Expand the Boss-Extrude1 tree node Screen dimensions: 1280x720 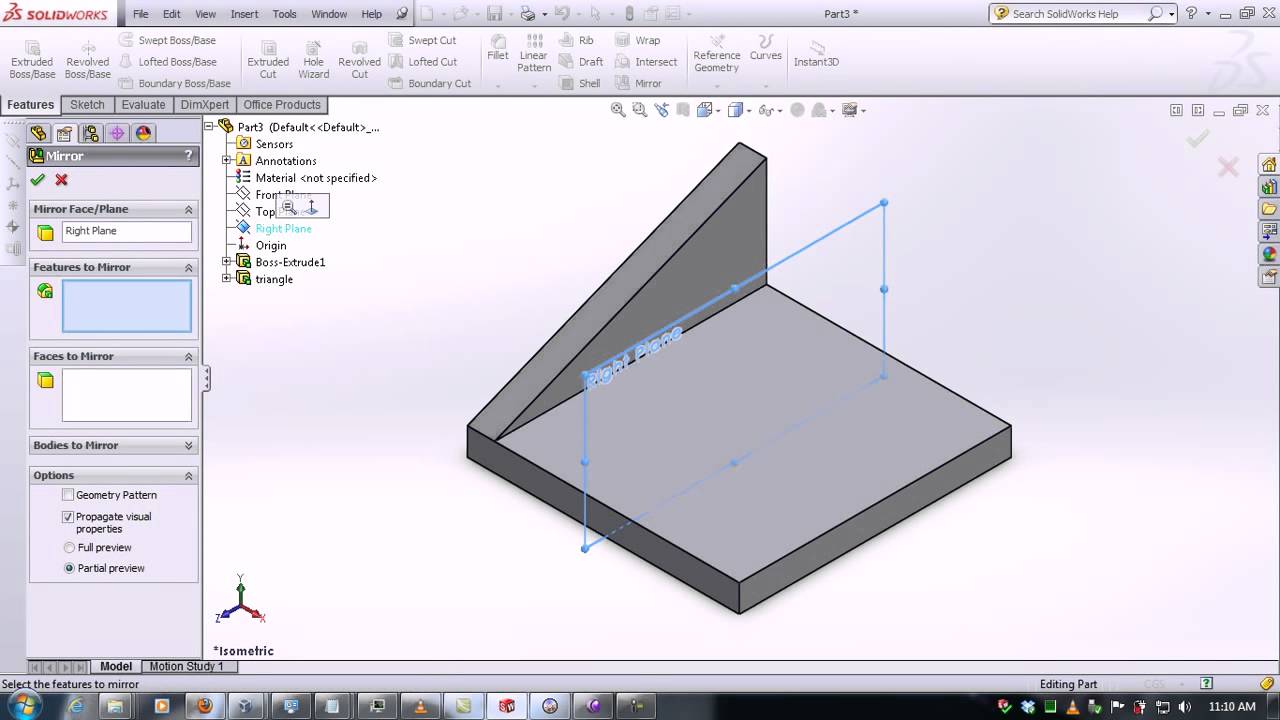point(226,261)
